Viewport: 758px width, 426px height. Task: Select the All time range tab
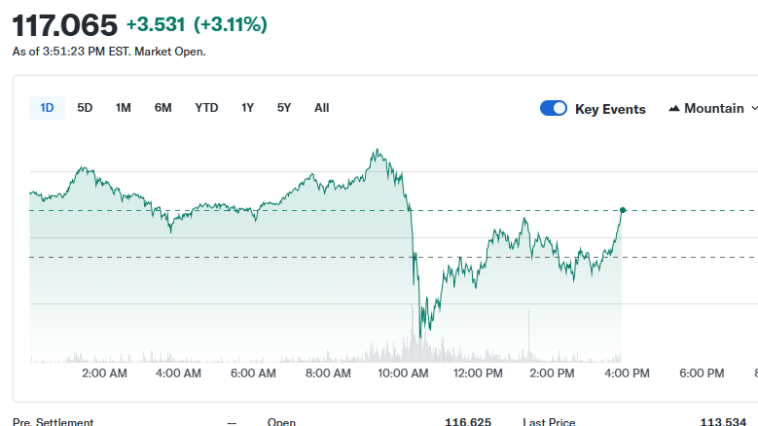pos(321,108)
